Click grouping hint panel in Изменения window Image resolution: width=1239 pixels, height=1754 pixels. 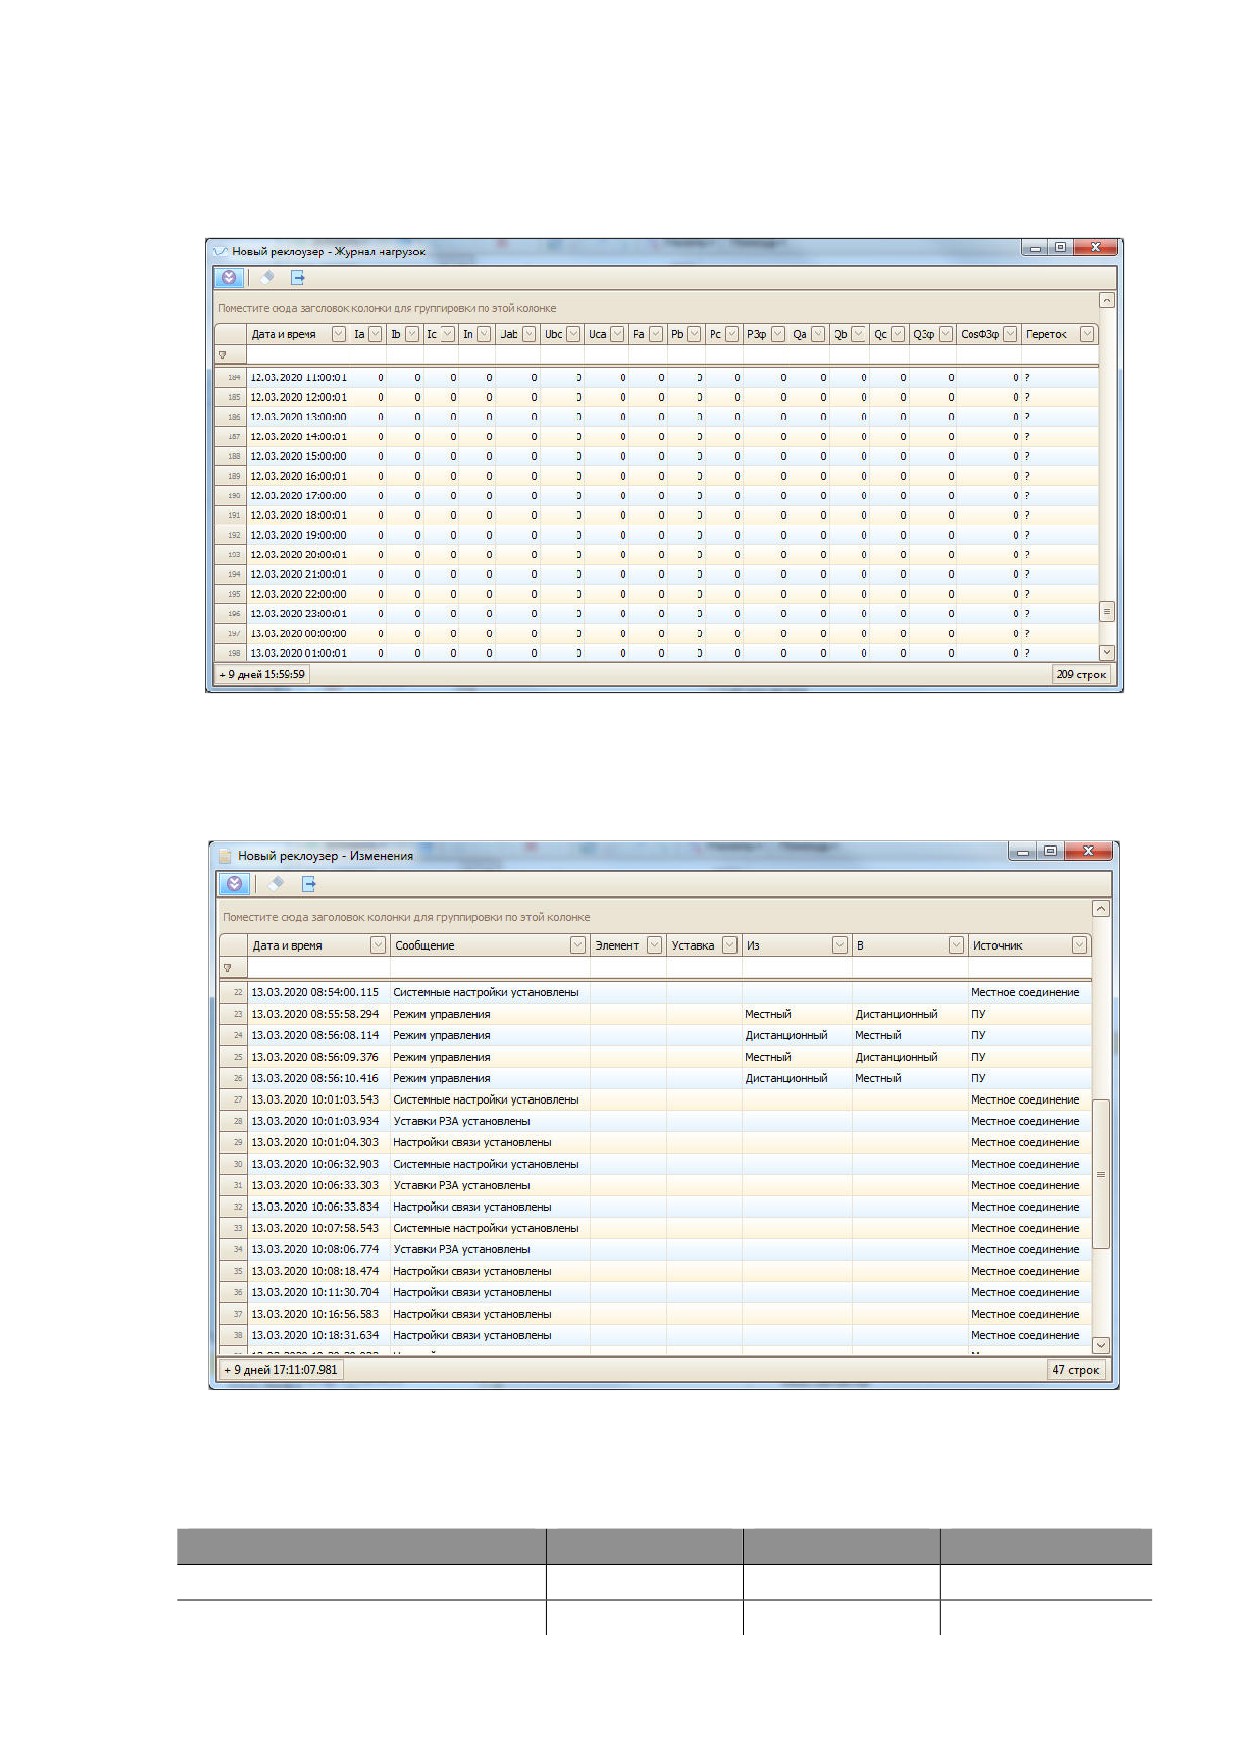655,917
